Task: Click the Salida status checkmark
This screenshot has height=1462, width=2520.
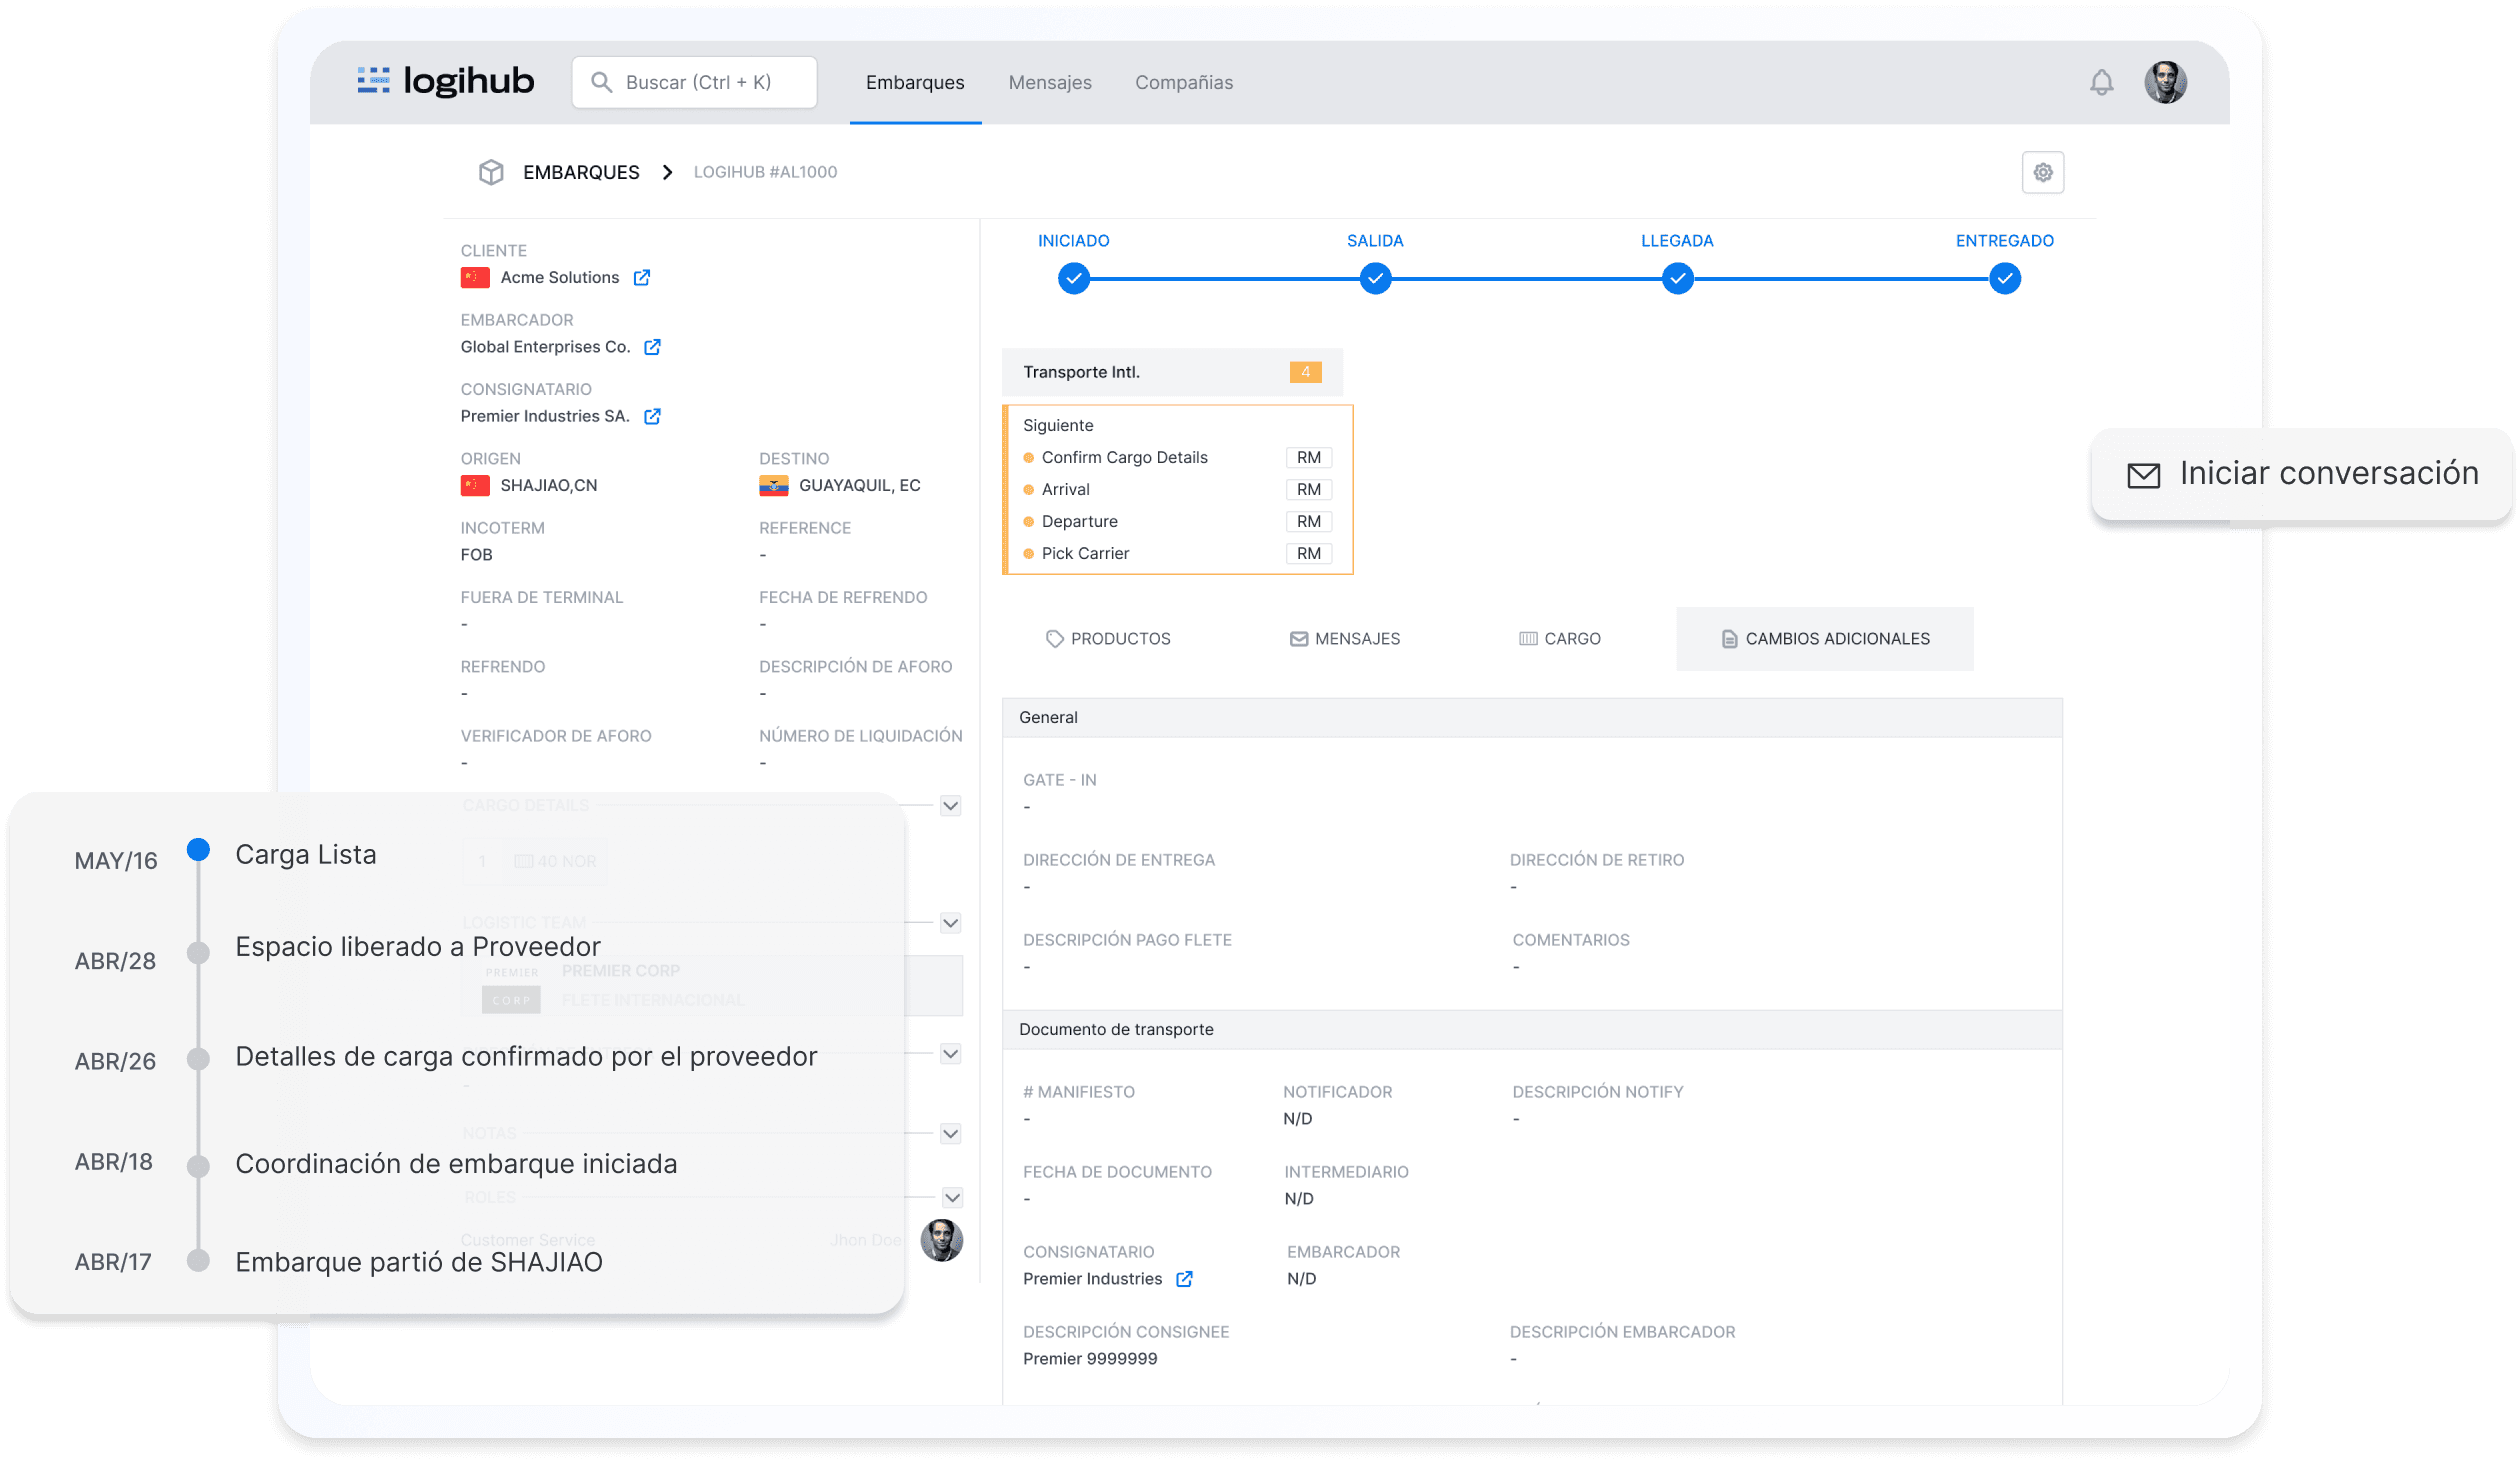Action: 1375,278
